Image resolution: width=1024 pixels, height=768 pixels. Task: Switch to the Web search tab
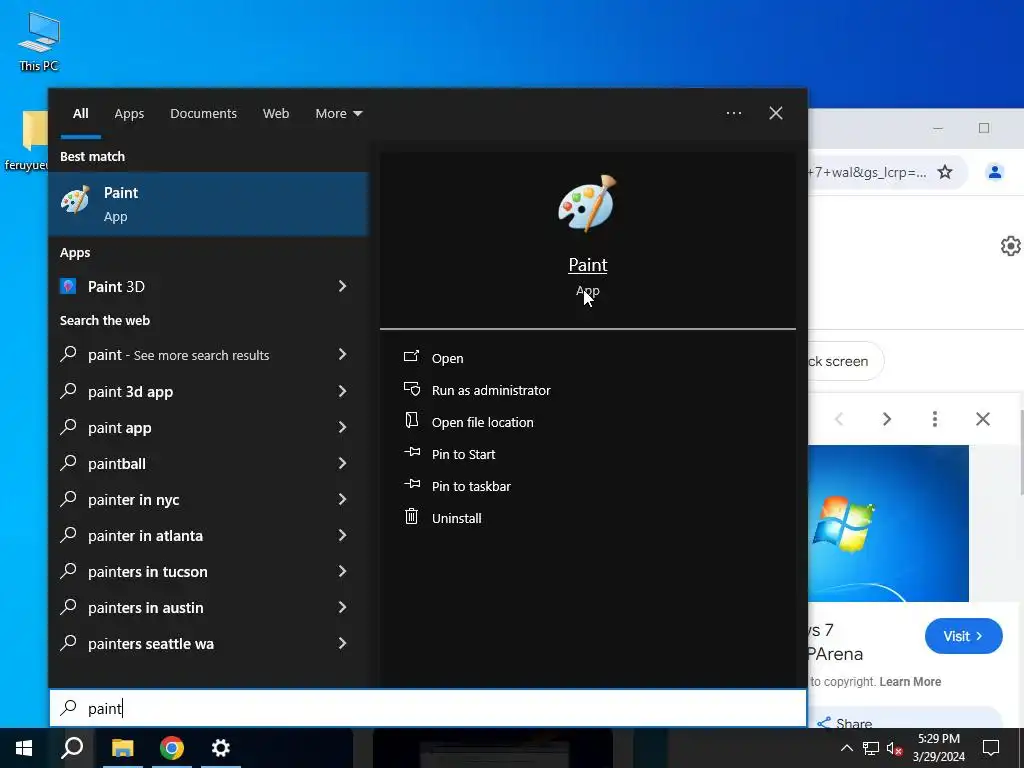click(x=276, y=114)
